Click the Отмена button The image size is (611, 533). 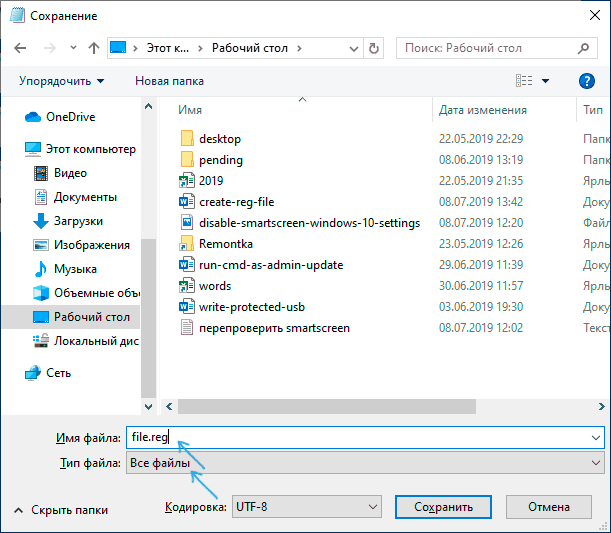click(549, 507)
